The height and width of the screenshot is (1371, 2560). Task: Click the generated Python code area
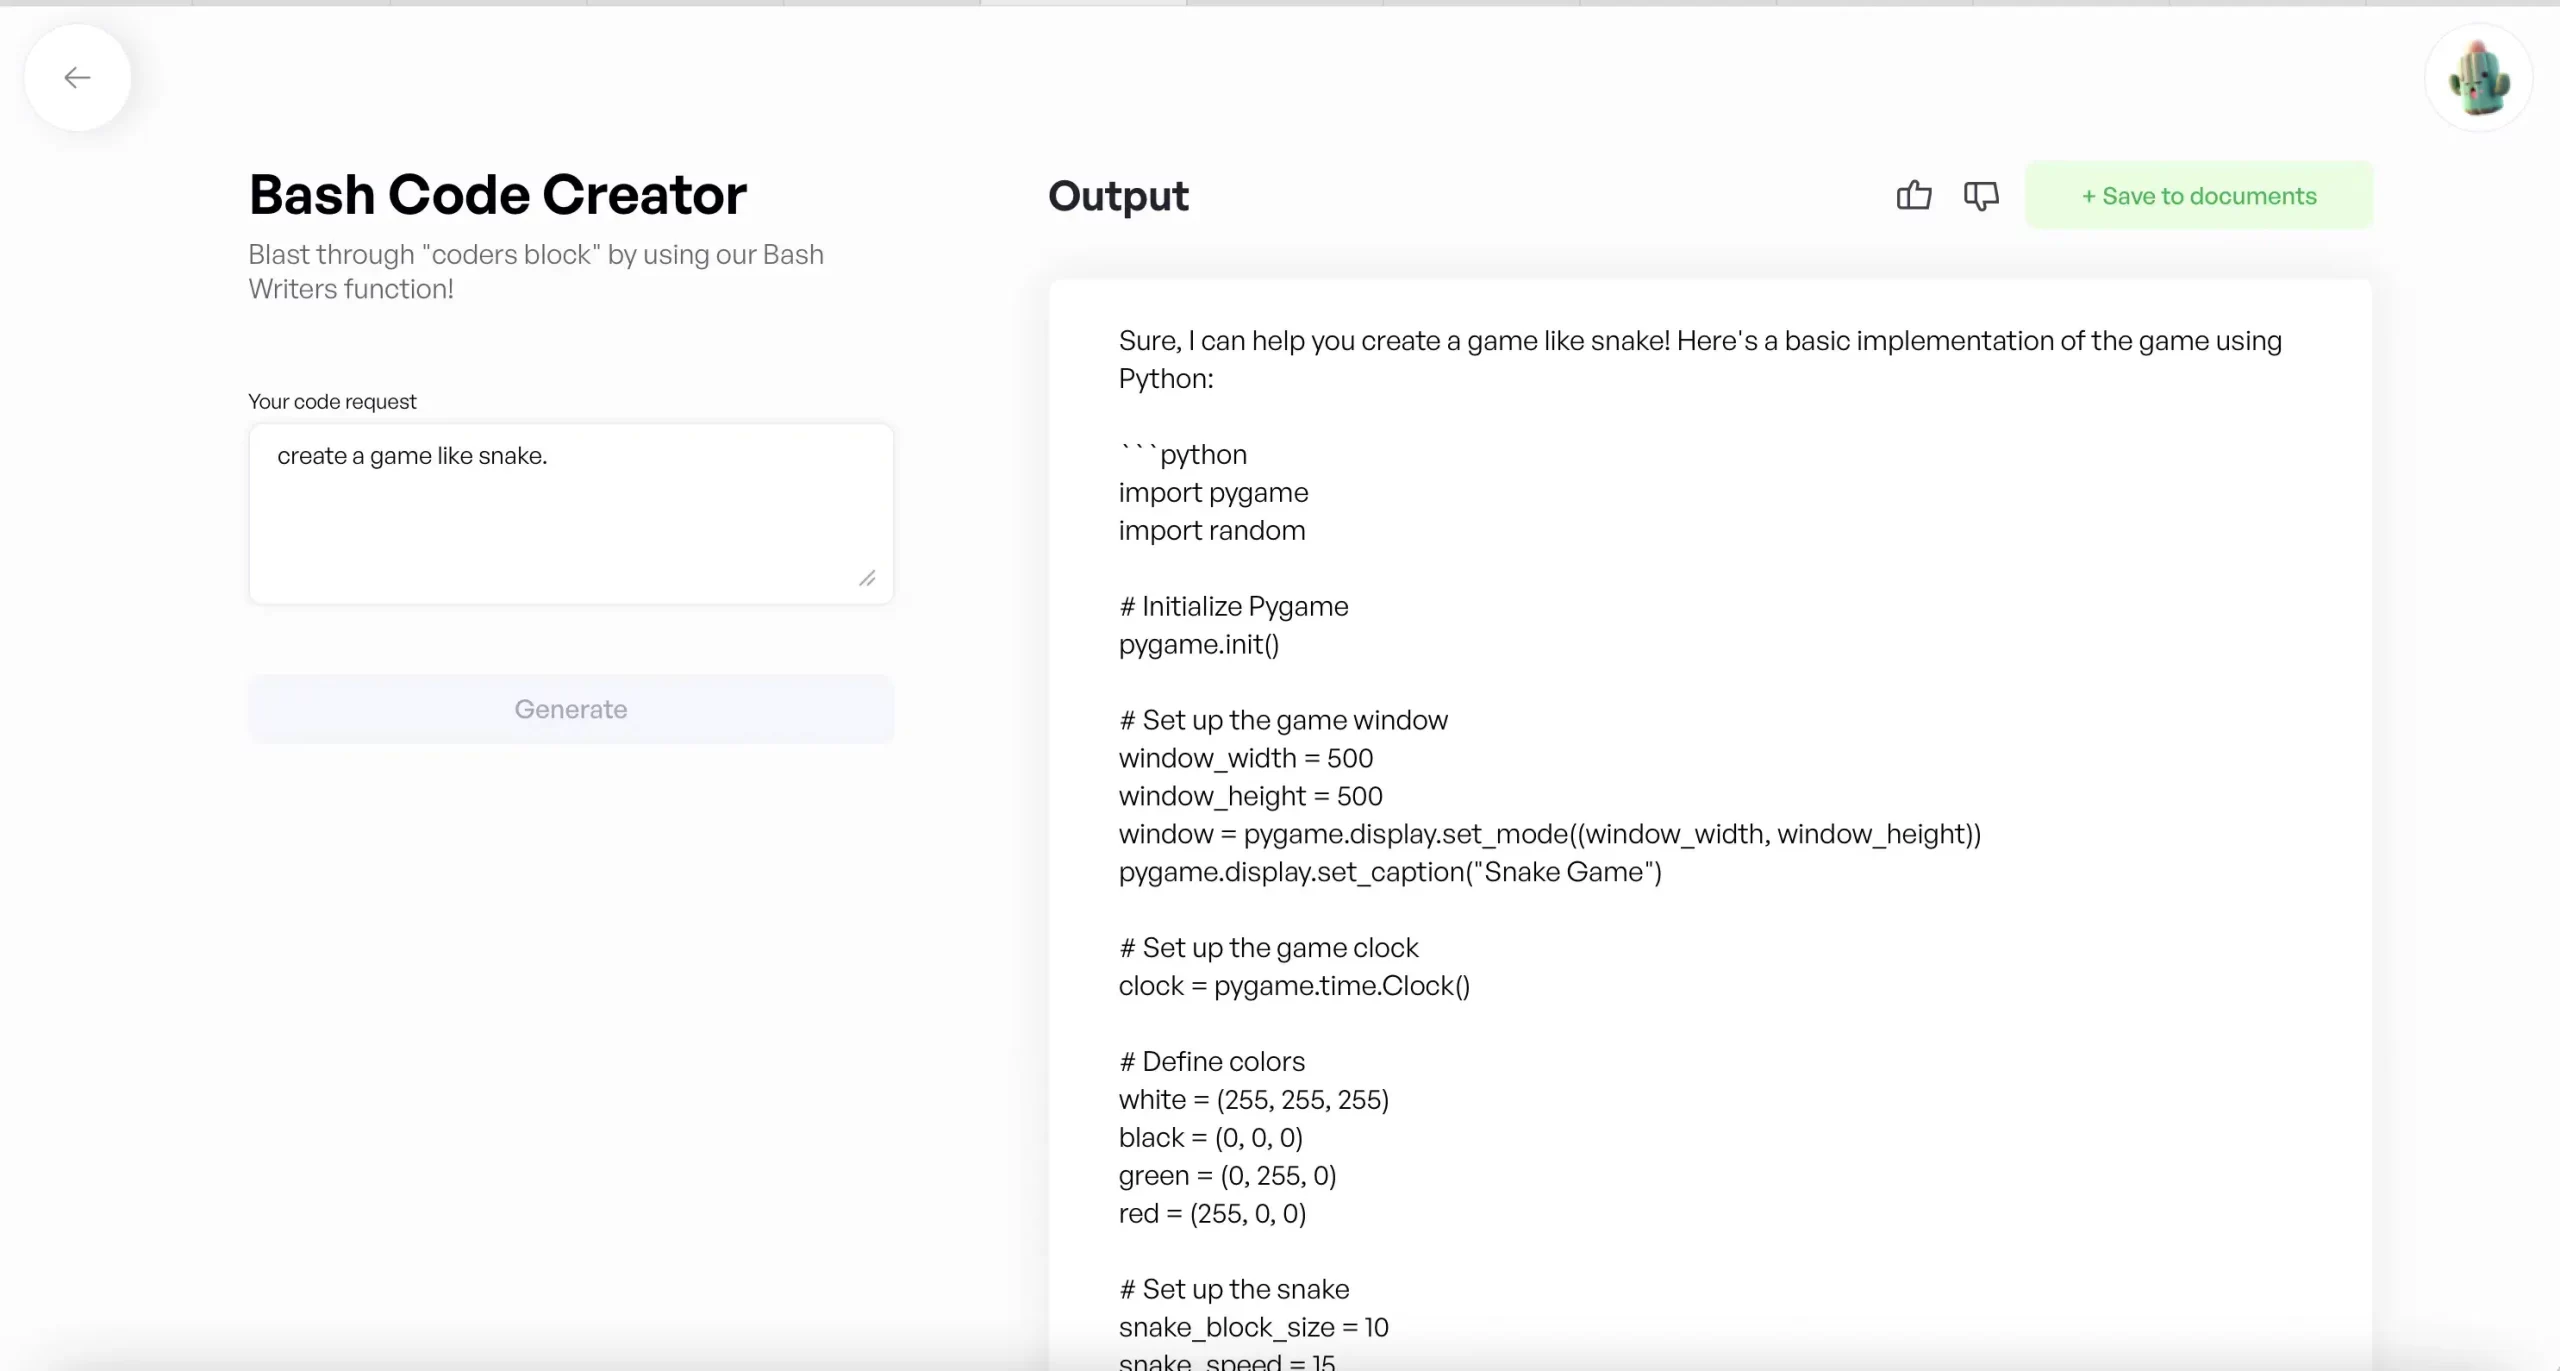point(1700,800)
